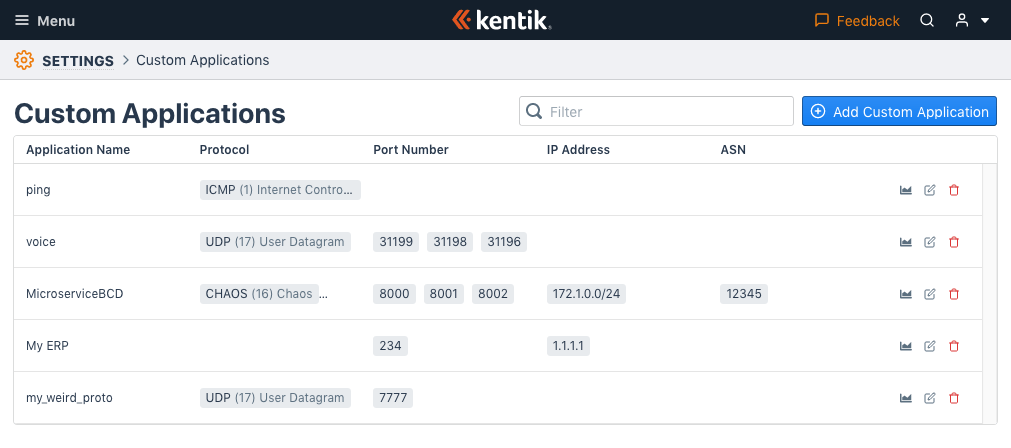Select the my_weird_proto application name

70,398
